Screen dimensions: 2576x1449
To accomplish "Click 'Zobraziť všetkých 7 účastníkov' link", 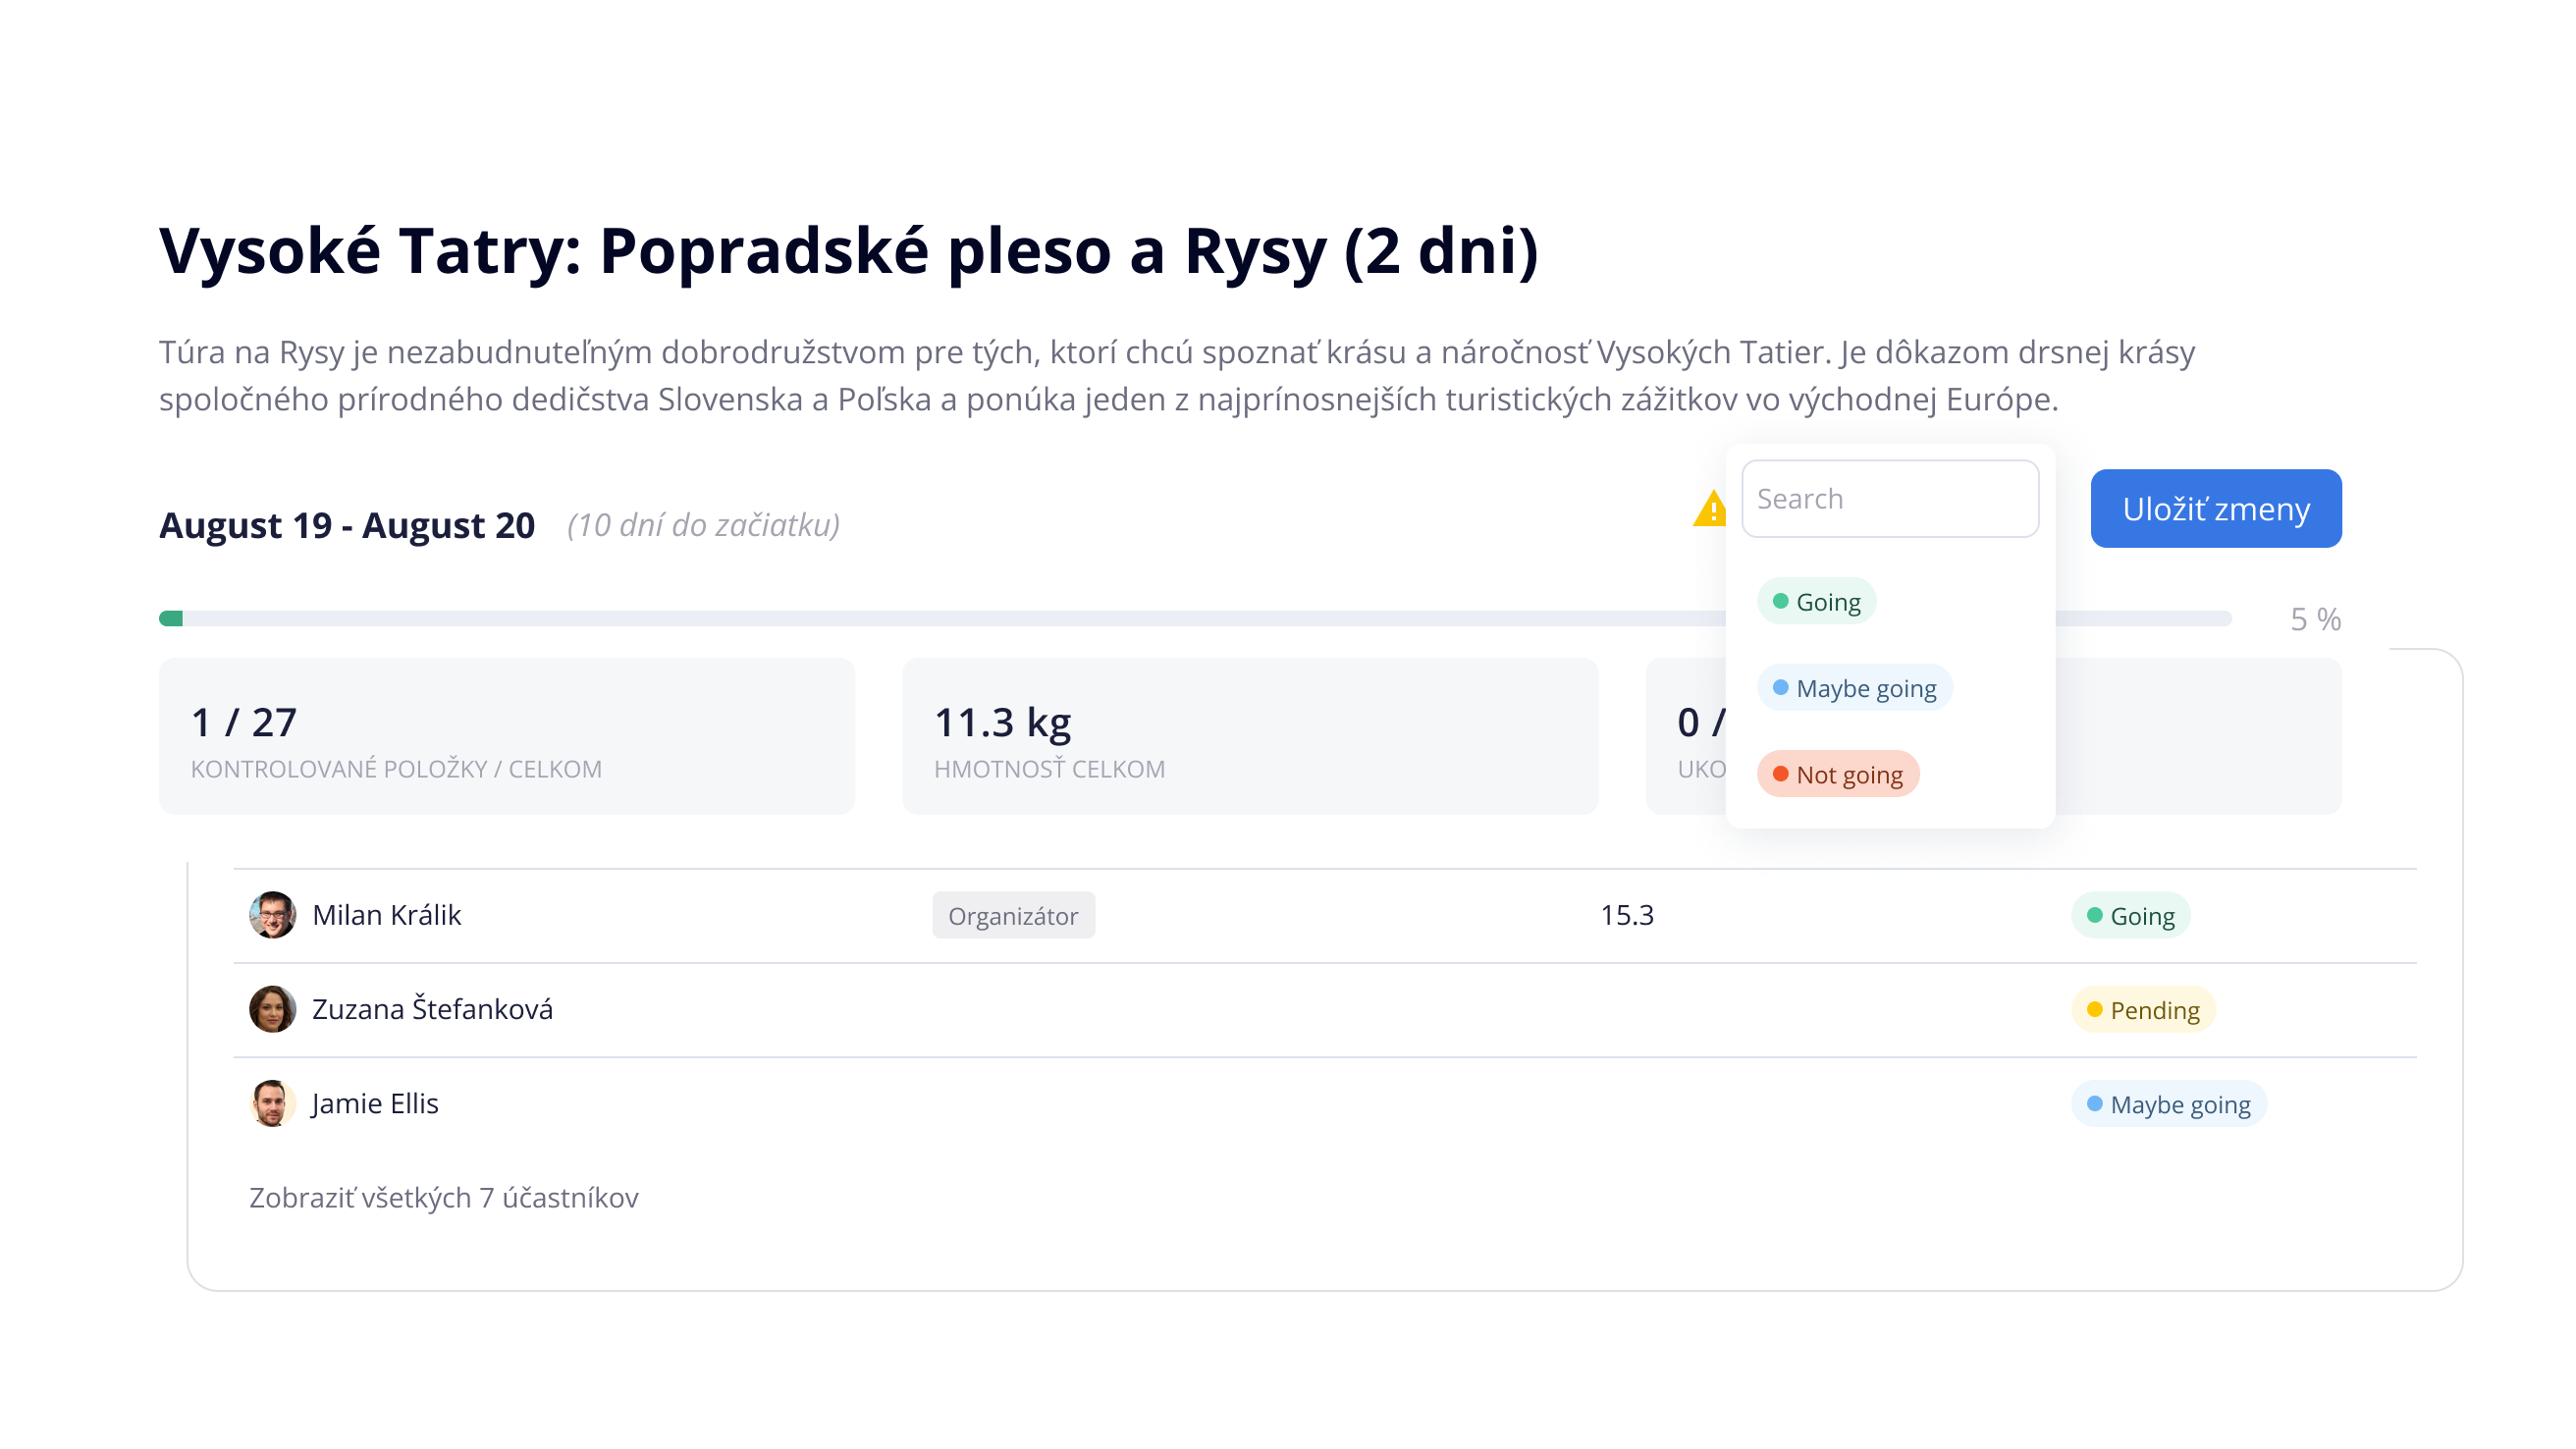I will [x=443, y=1198].
